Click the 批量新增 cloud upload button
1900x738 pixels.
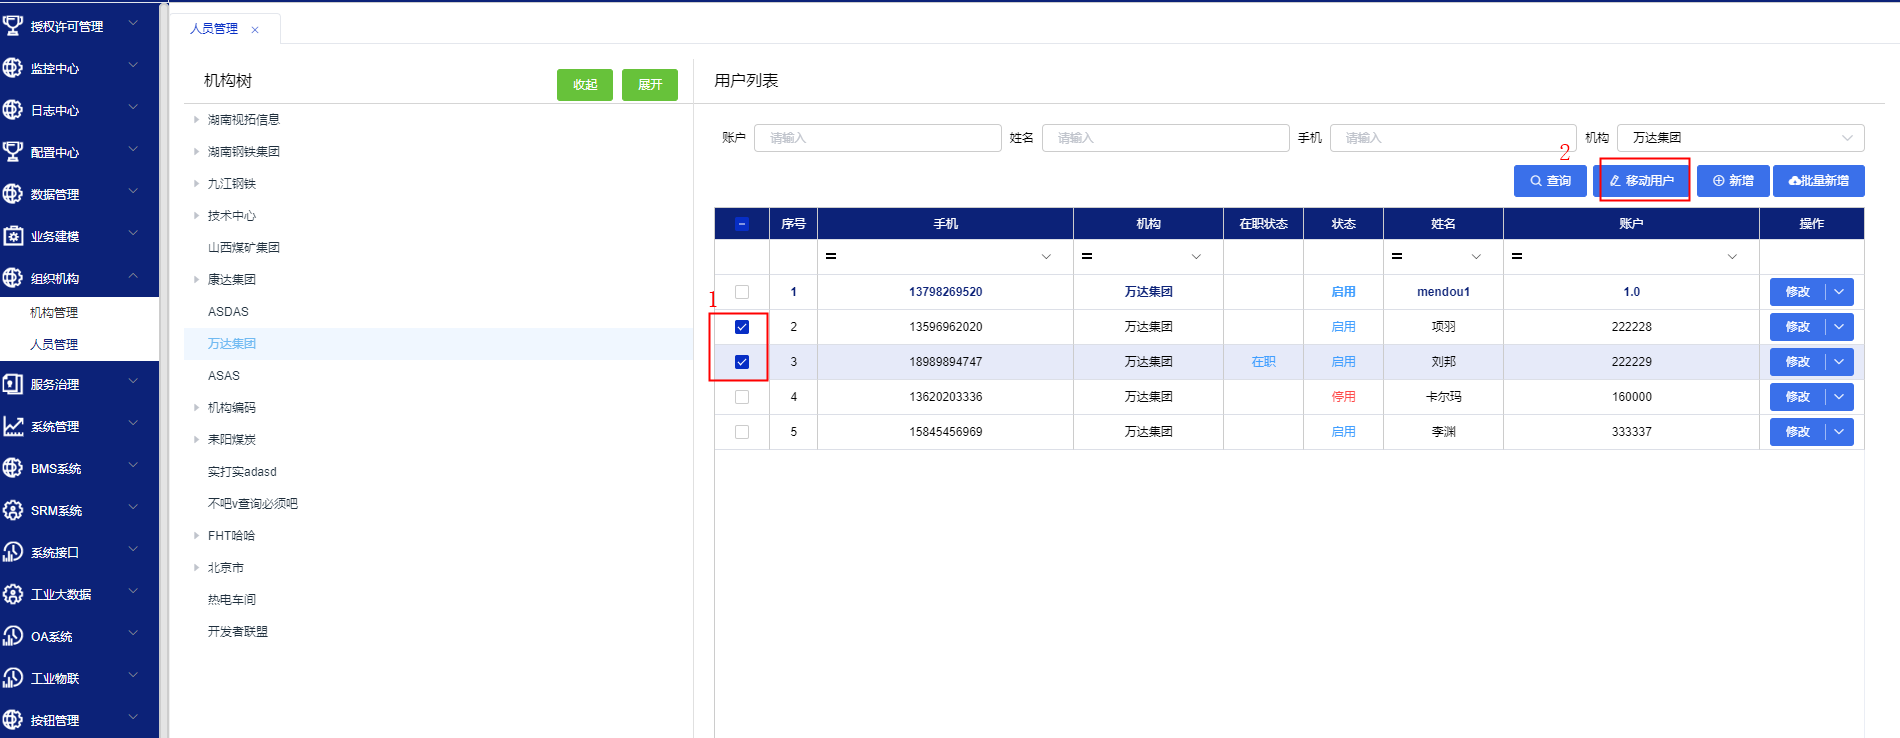(x=1818, y=181)
